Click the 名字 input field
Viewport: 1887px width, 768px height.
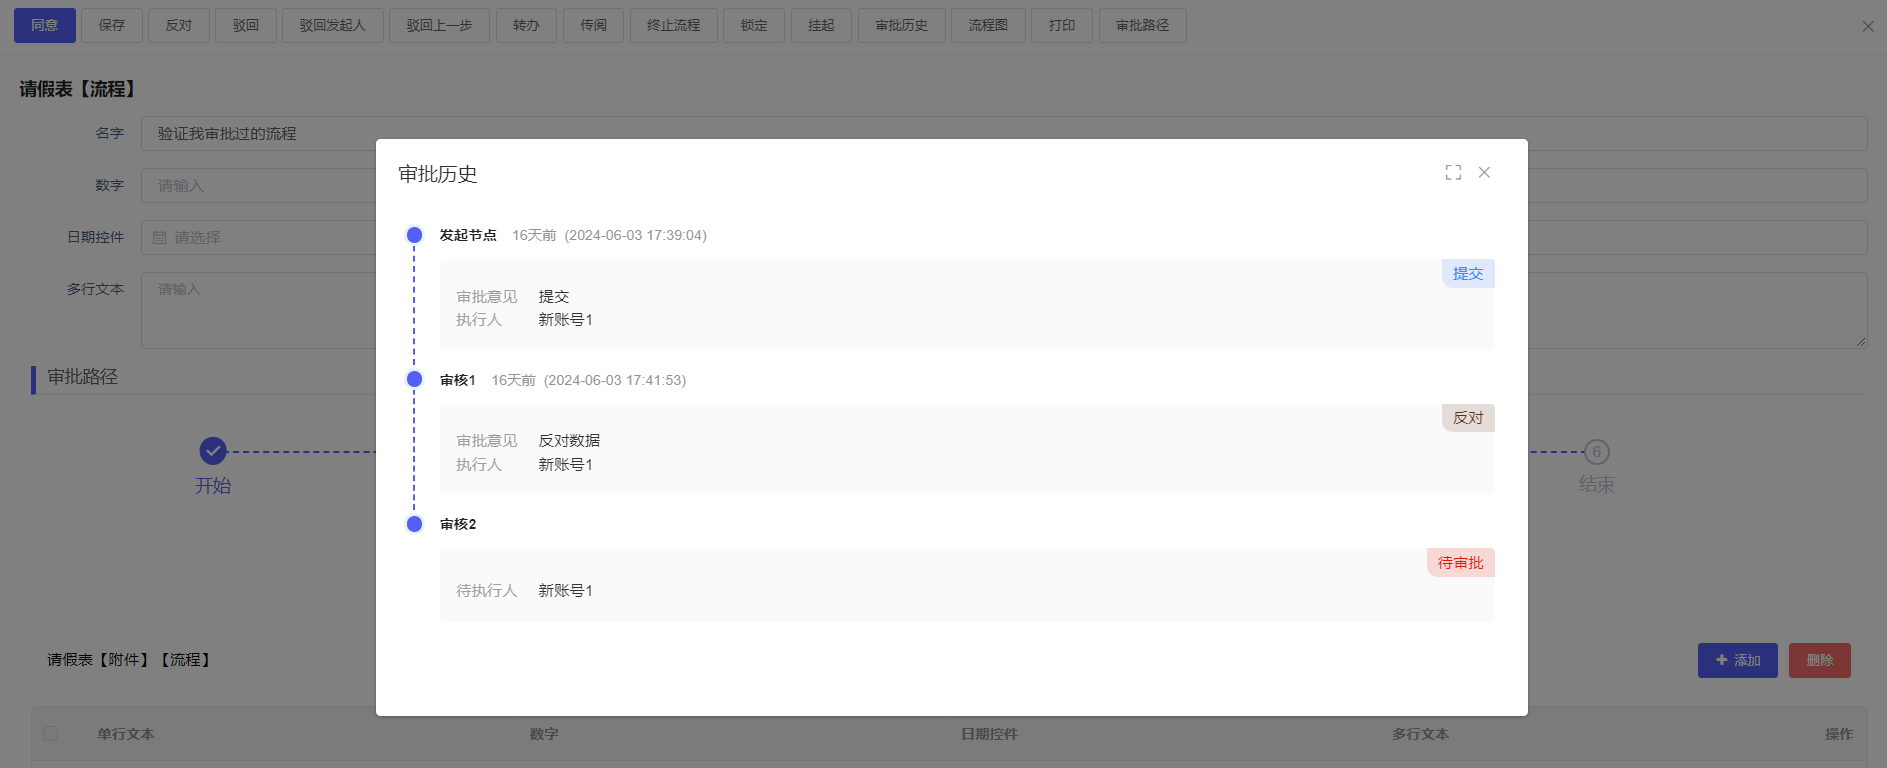[x=260, y=134]
